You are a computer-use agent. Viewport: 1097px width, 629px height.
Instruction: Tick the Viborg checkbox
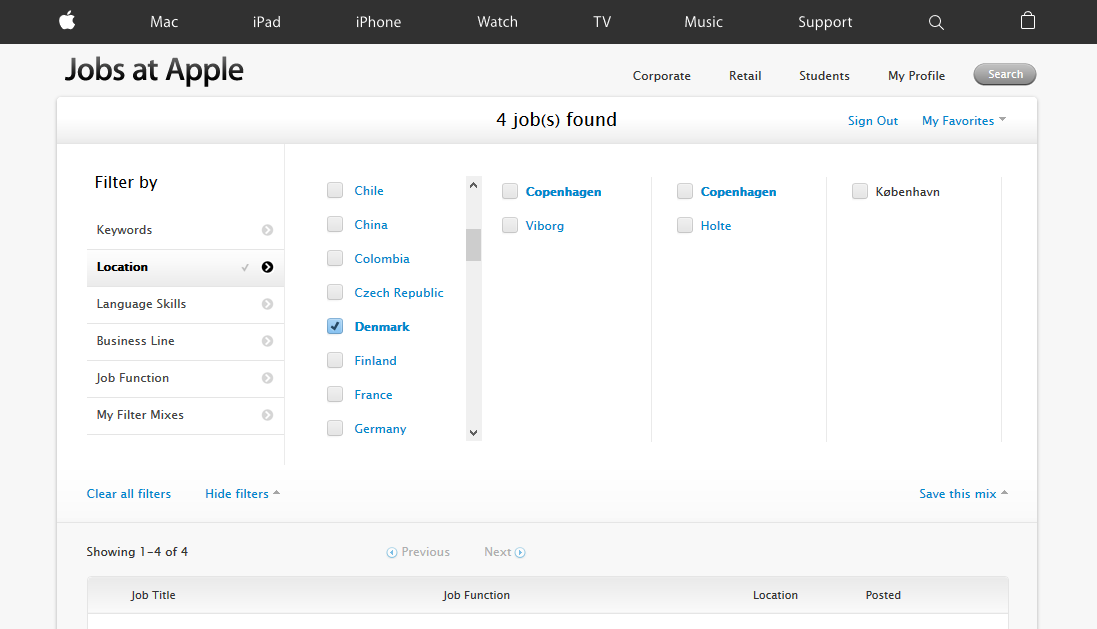pyautogui.click(x=510, y=225)
